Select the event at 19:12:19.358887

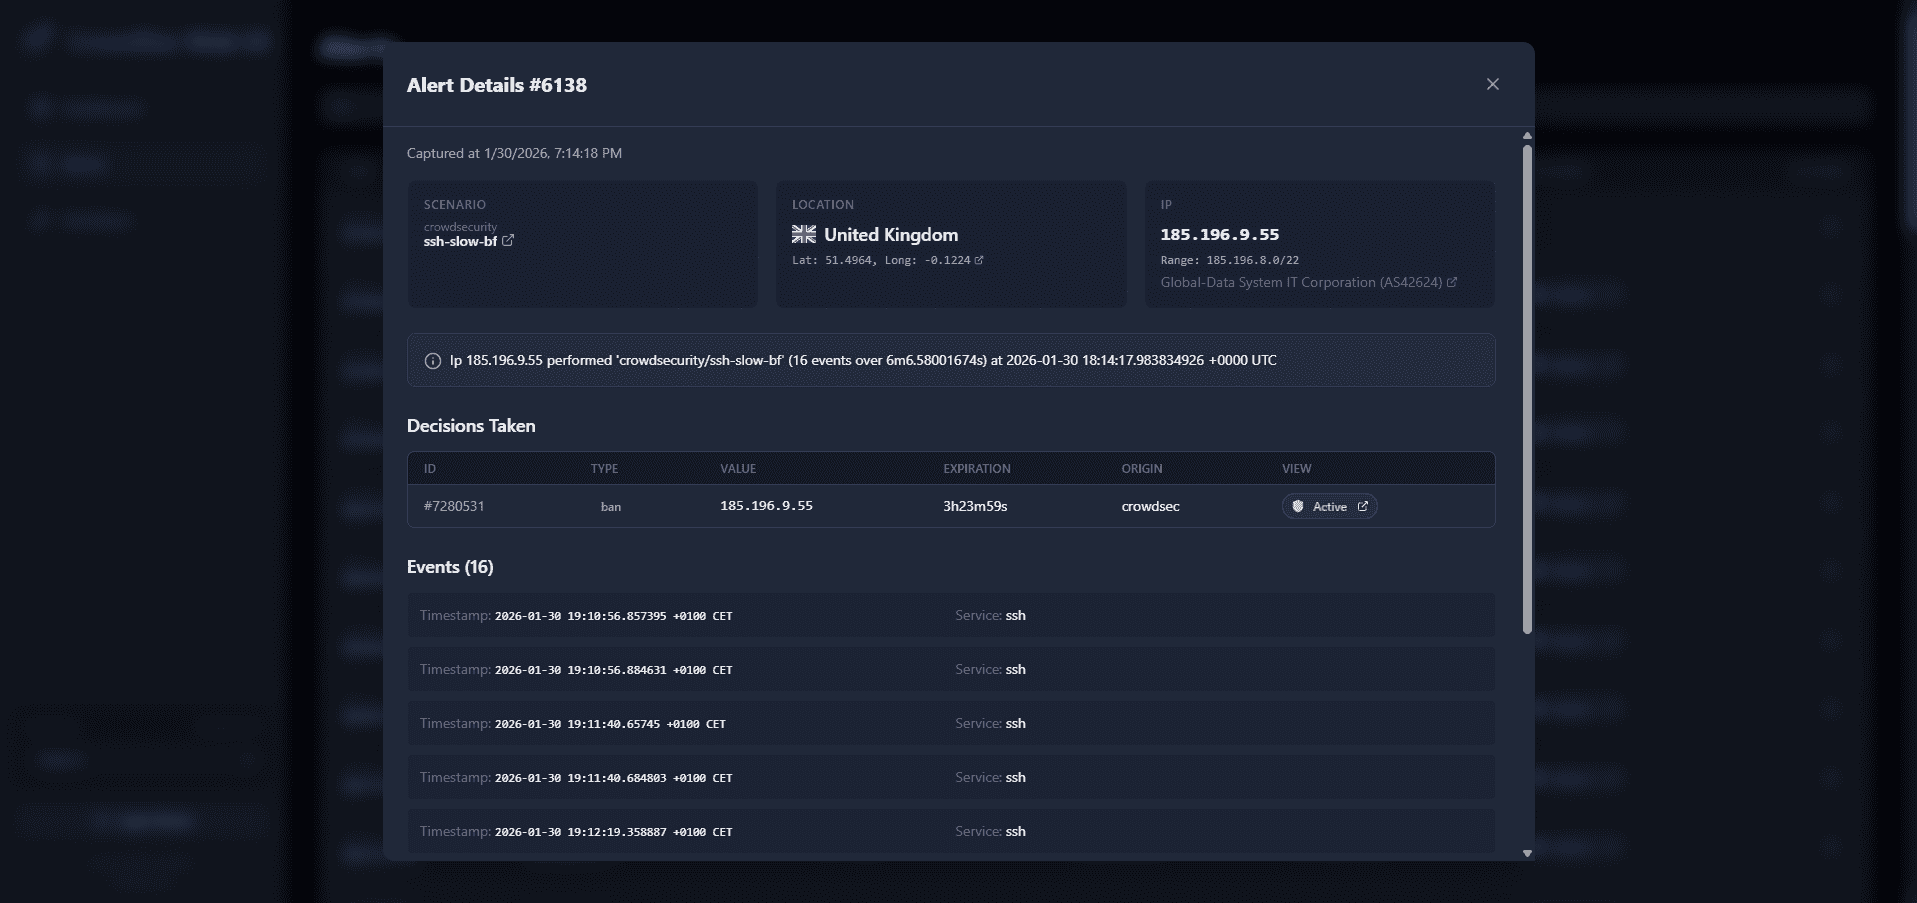[x=950, y=832]
